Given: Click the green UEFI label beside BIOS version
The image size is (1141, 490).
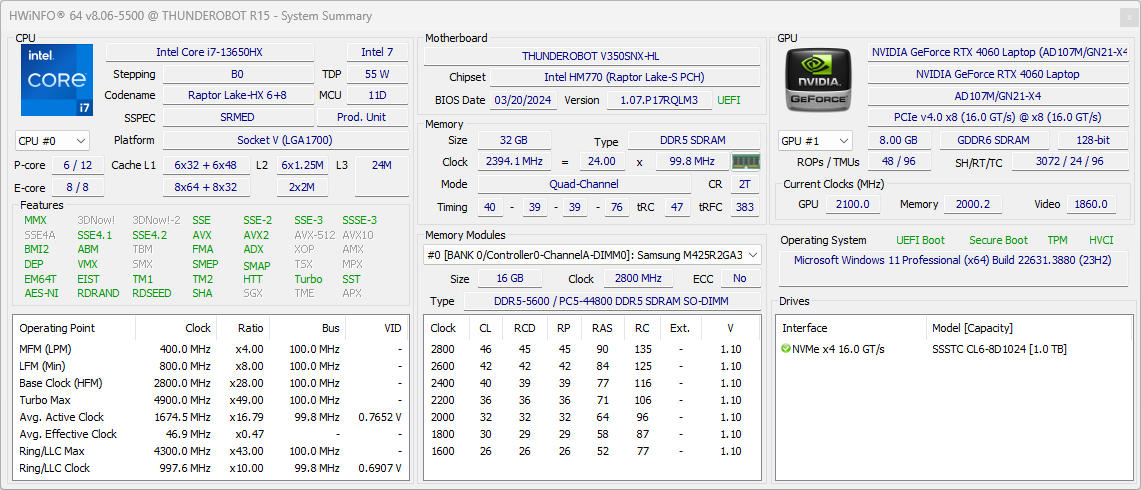Looking at the screenshot, I should 729,100.
